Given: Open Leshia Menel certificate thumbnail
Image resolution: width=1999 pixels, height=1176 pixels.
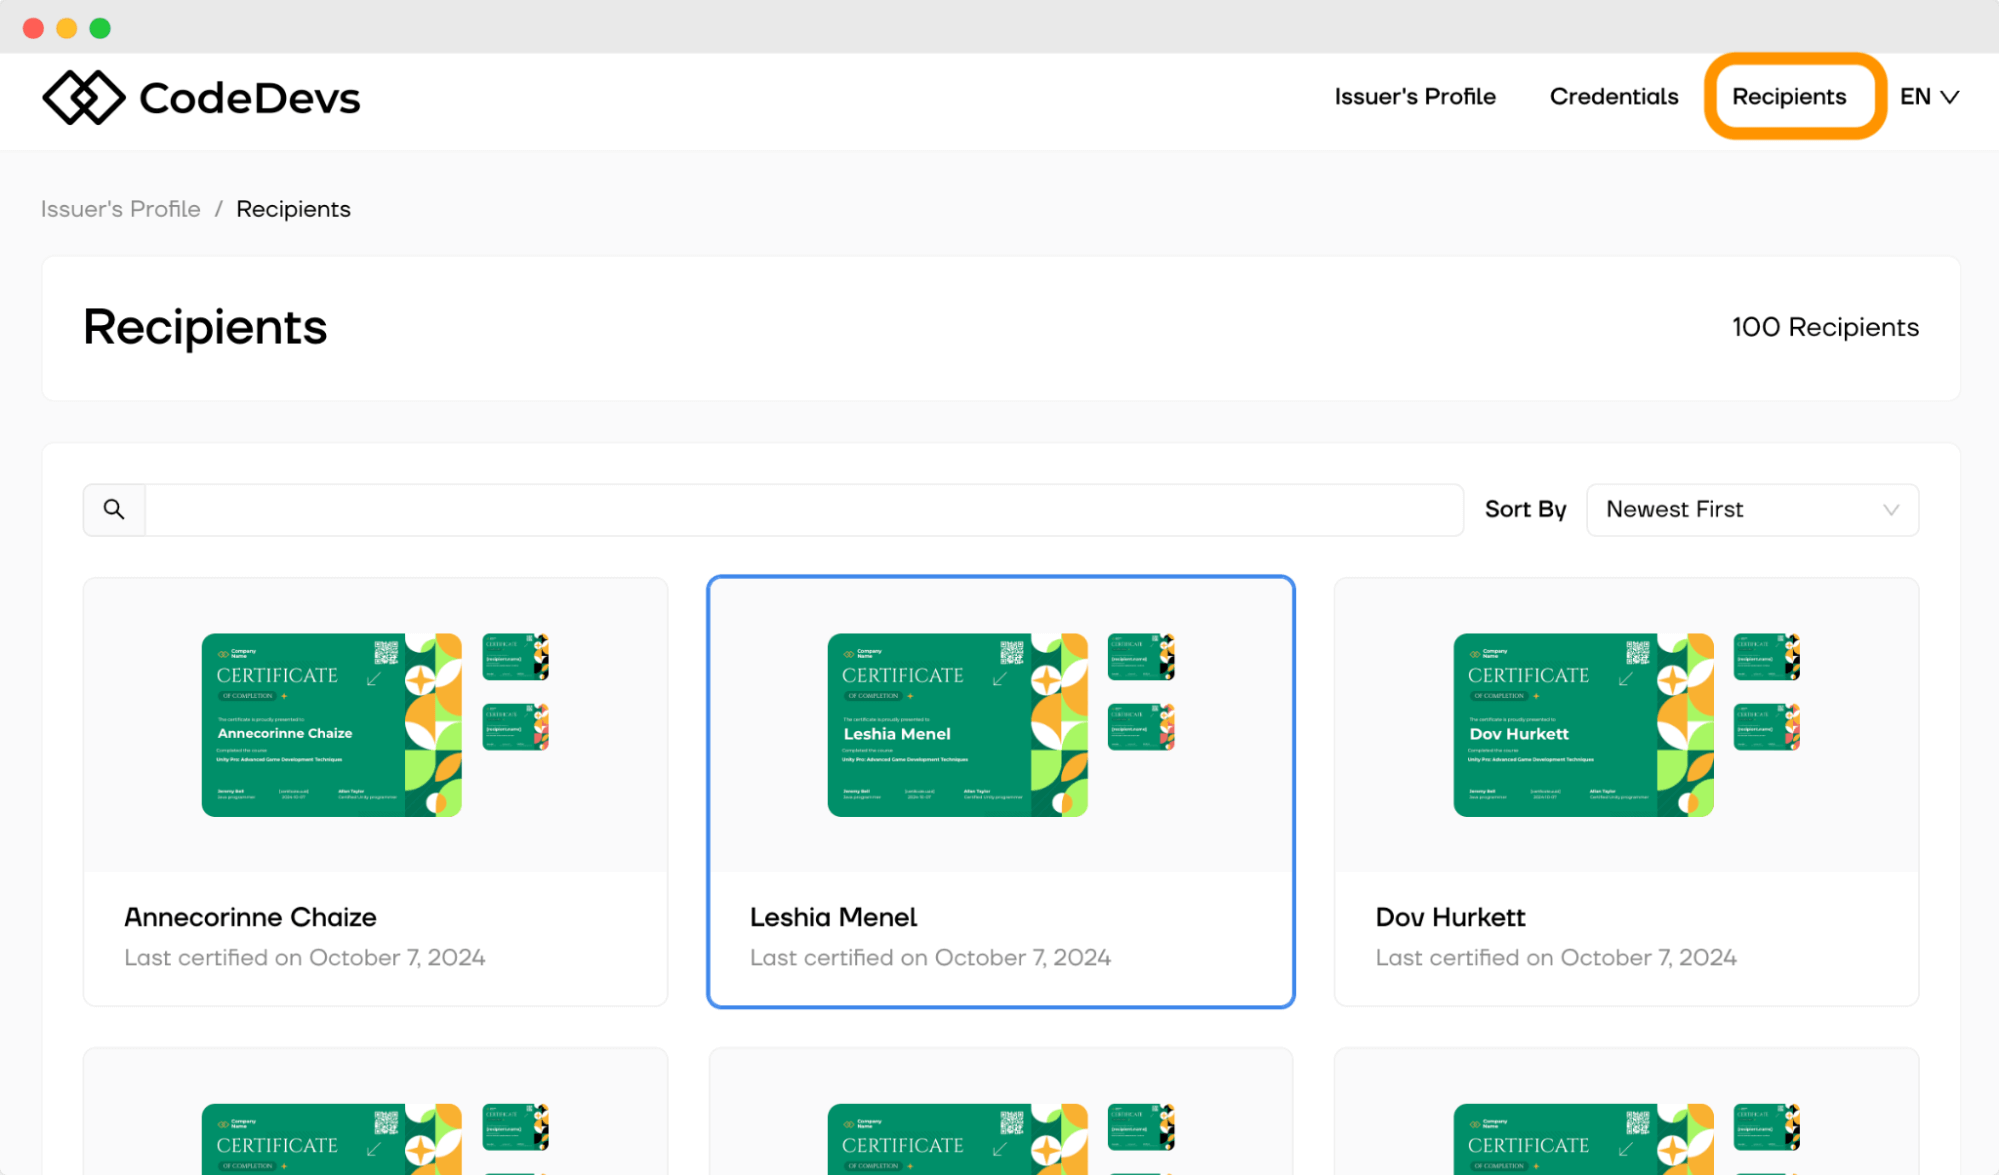Looking at the screenshot, I should pyautogui.click(x=957, y=725).
